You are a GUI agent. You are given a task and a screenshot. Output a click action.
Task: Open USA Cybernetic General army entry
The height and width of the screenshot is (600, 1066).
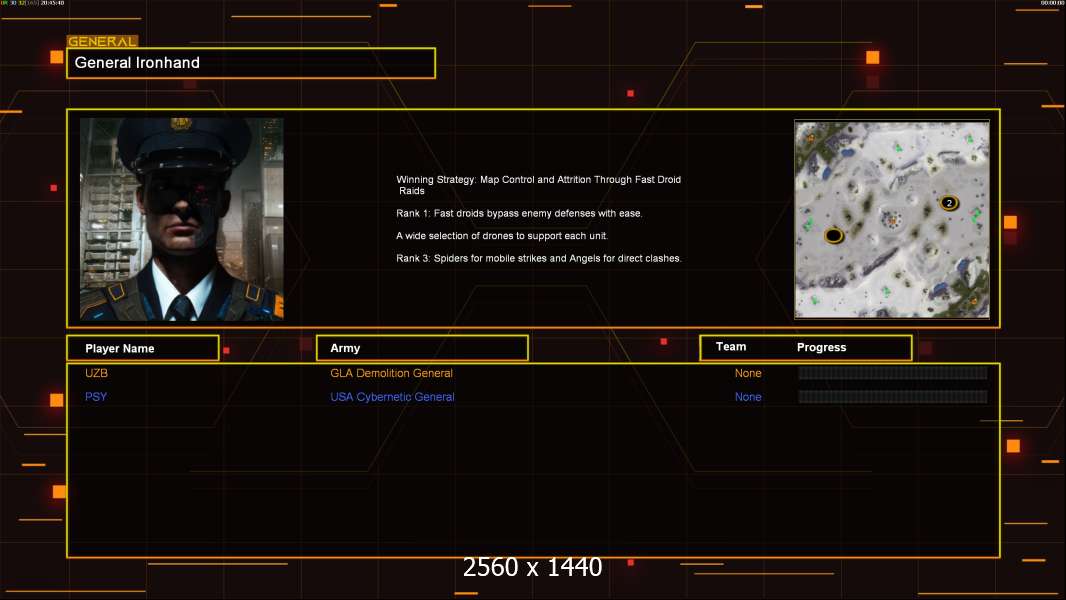tap(392, 397)
